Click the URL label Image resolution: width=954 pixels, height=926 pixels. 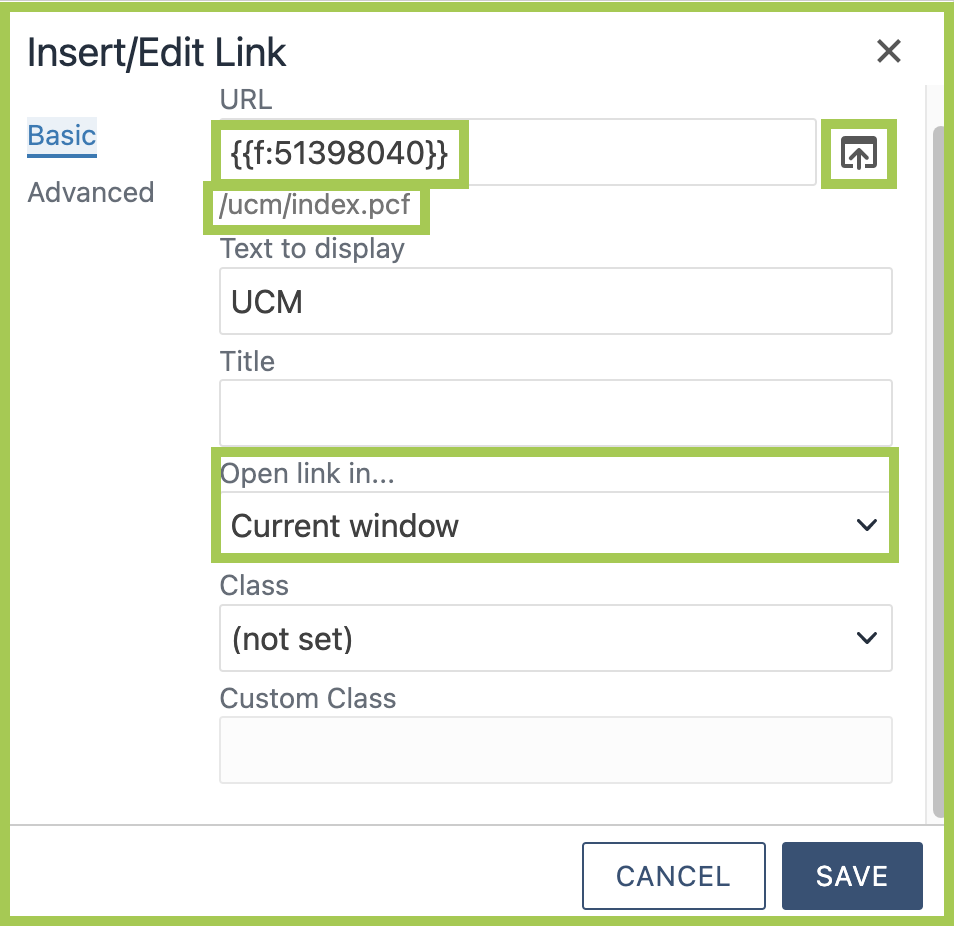pyautogui.click(x=246, y=99)
